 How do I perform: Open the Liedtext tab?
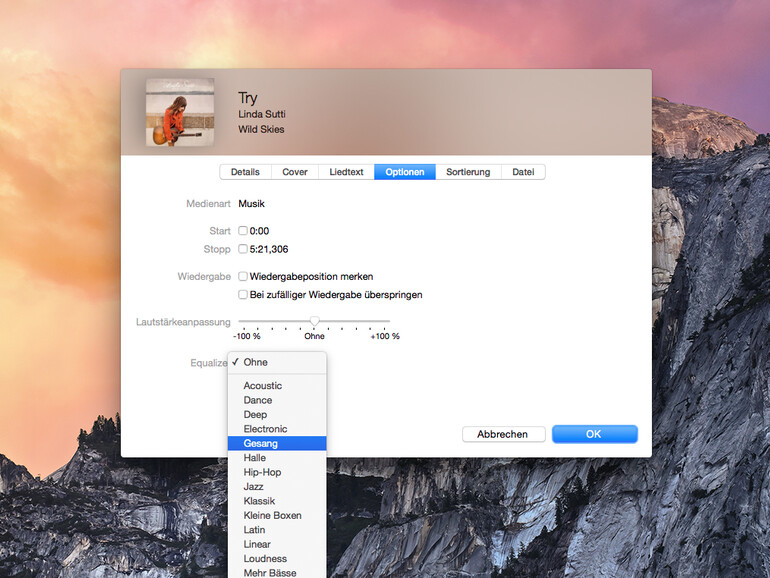(346, 172)
